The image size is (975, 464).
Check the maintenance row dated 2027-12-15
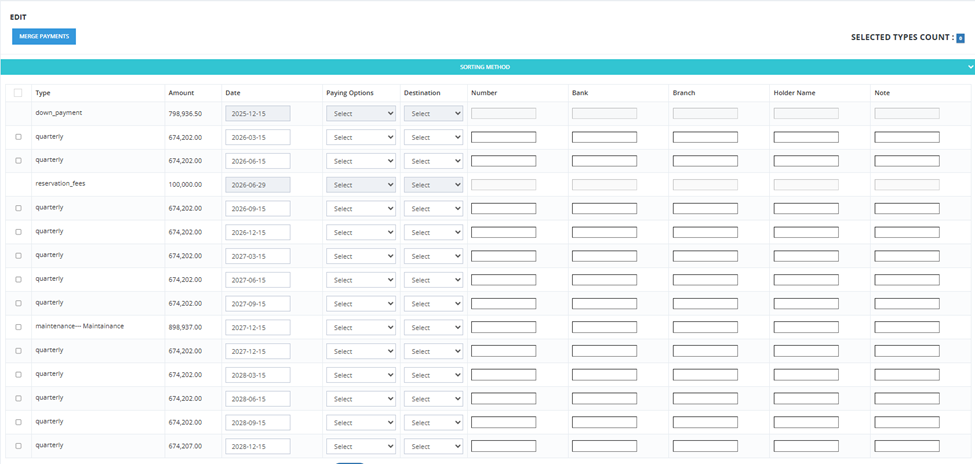pos(18,327)
